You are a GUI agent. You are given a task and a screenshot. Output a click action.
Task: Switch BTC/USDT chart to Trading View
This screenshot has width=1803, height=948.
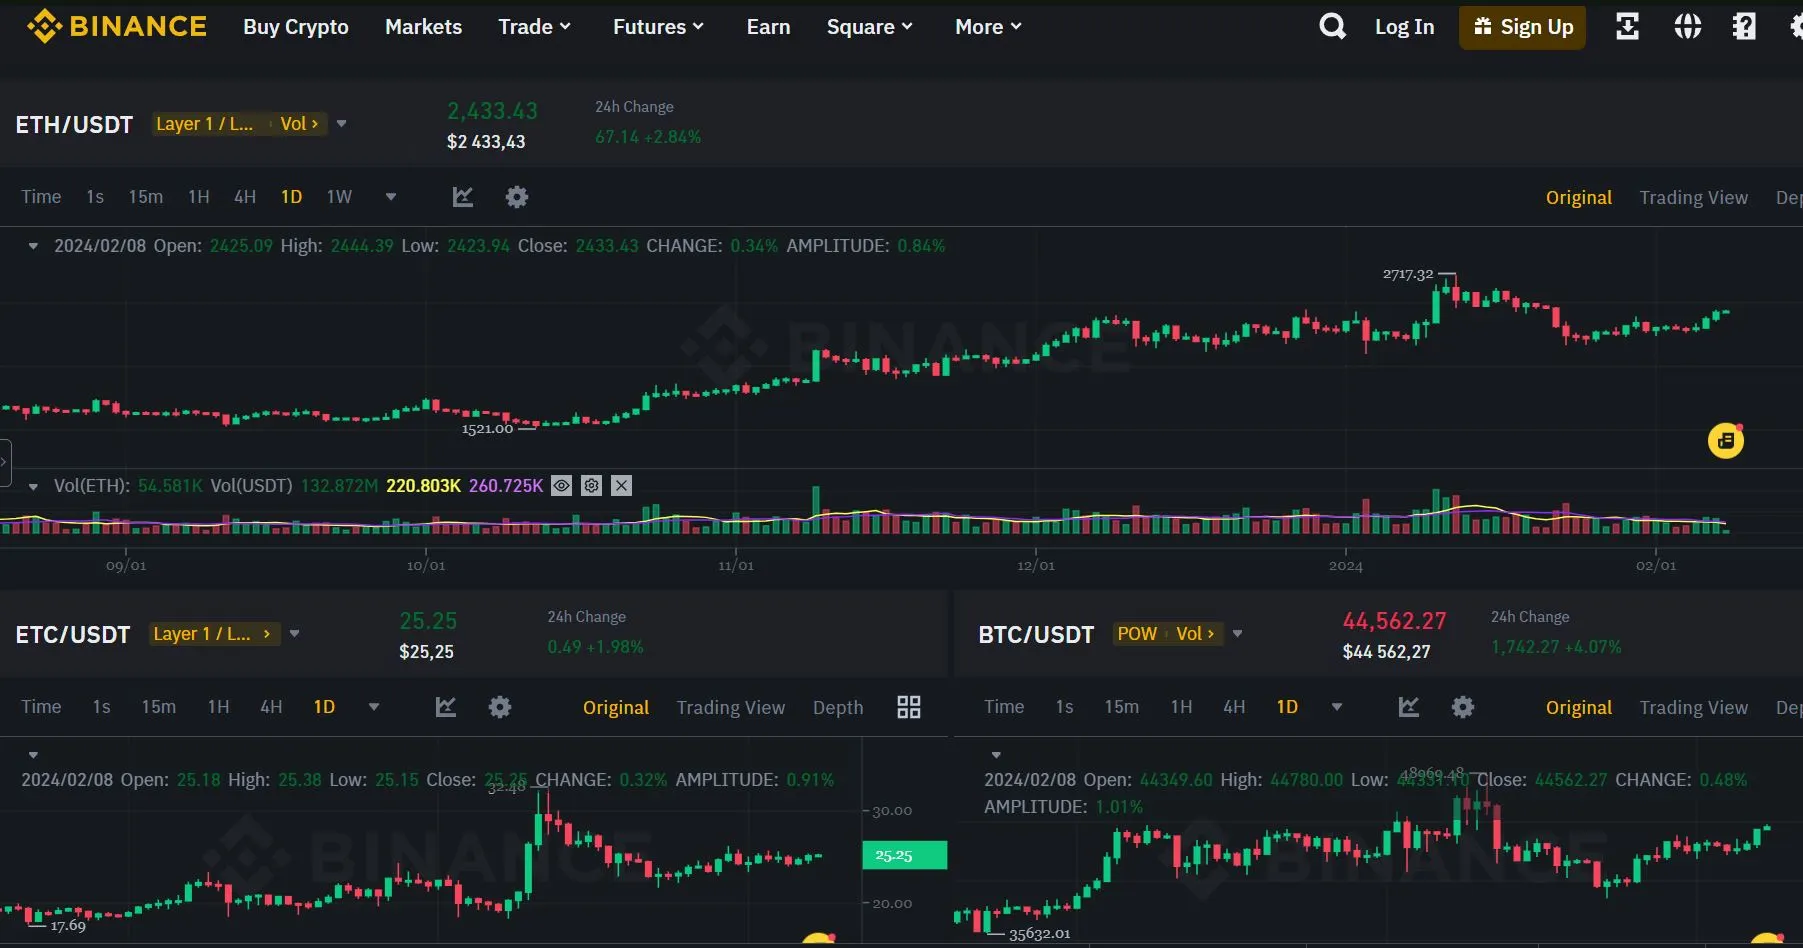point(1694,708)
